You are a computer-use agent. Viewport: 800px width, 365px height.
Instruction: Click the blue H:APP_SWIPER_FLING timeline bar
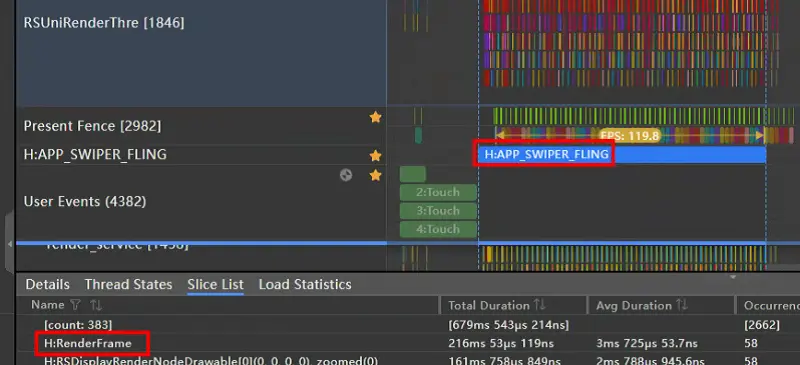(x=622, y=155)
